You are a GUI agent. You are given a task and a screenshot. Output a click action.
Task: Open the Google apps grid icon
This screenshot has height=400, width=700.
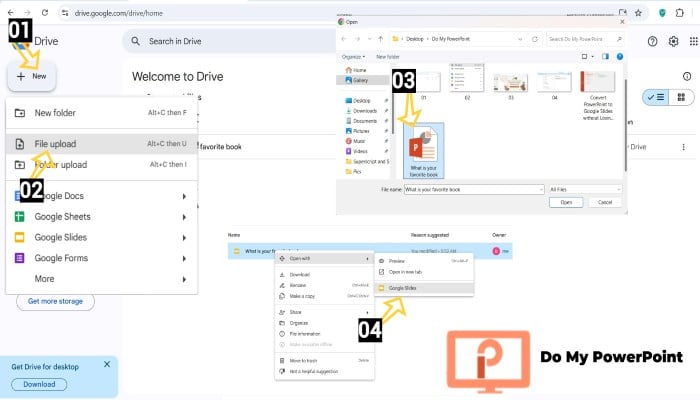point(693,41)
